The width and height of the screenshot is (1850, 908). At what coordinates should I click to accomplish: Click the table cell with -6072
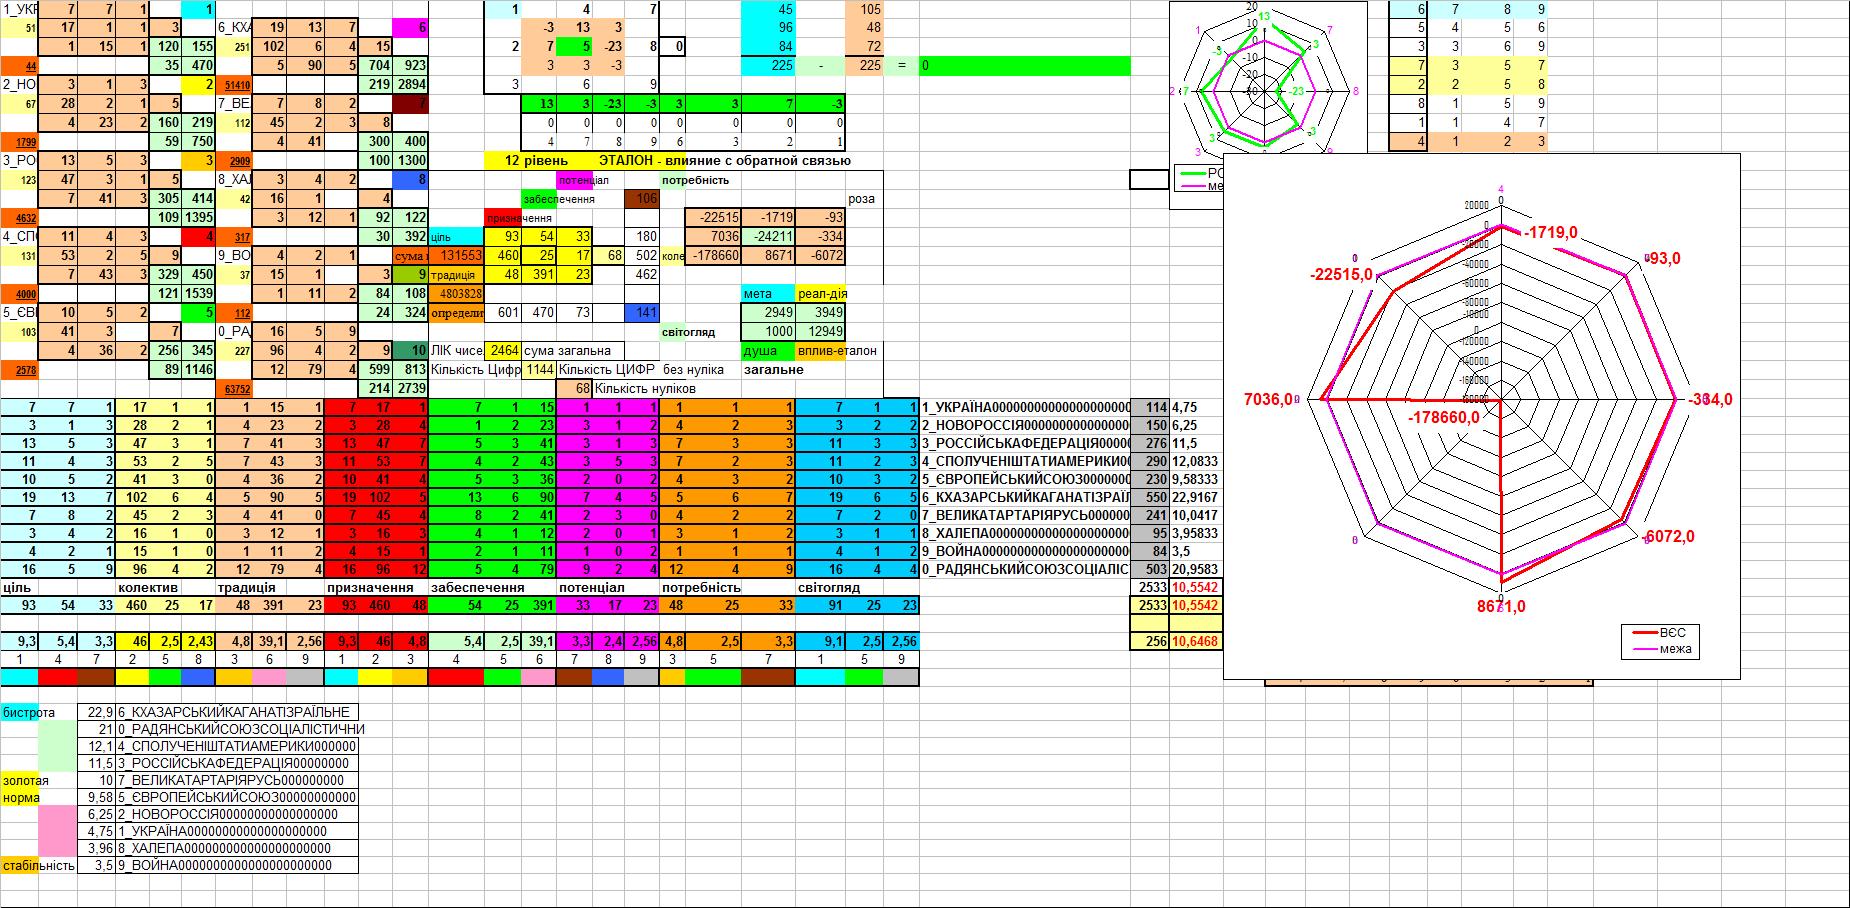tap(821, 256)
